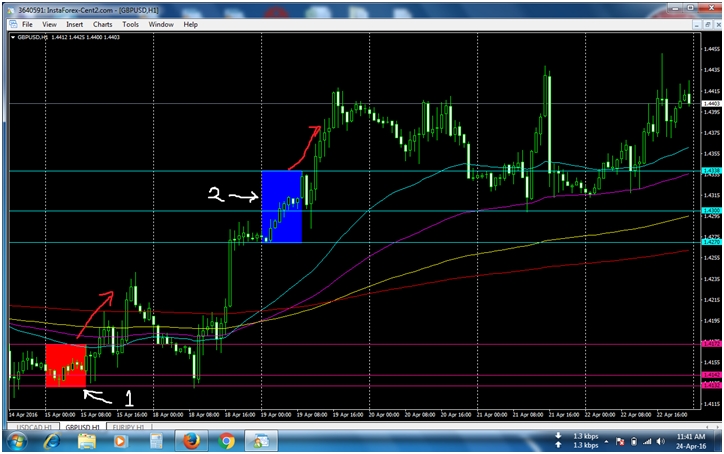Click the MetaTrader taskbar button

coord(261,441)
